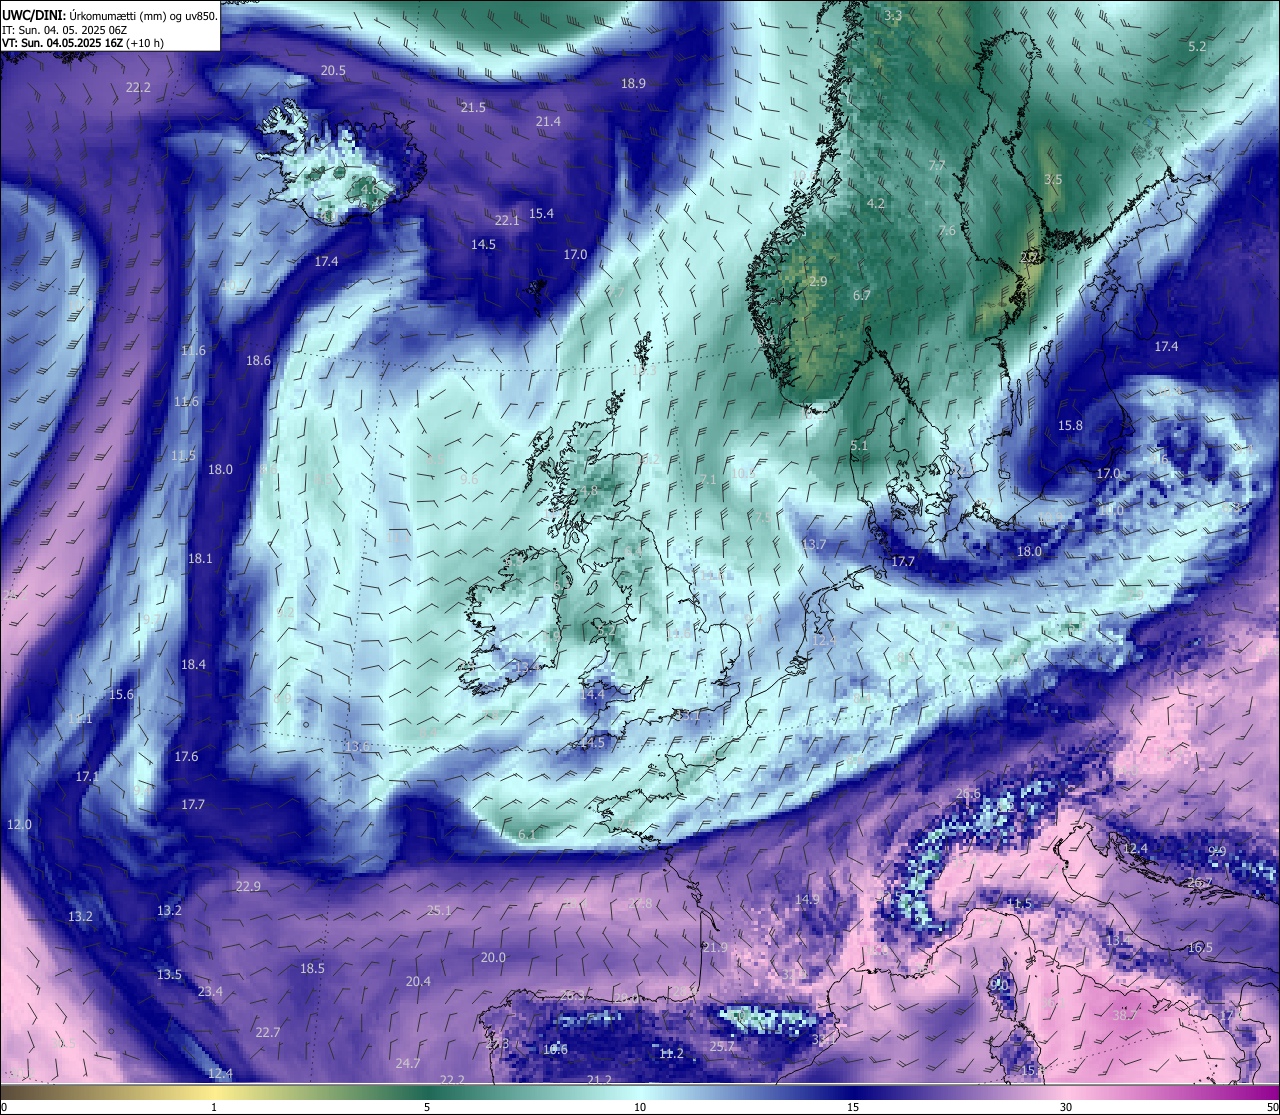Image resolution: width=1280 pixels, height=1115 pixels.
Task: Click the 5.2 value on the map
Action: [1197, 46]
